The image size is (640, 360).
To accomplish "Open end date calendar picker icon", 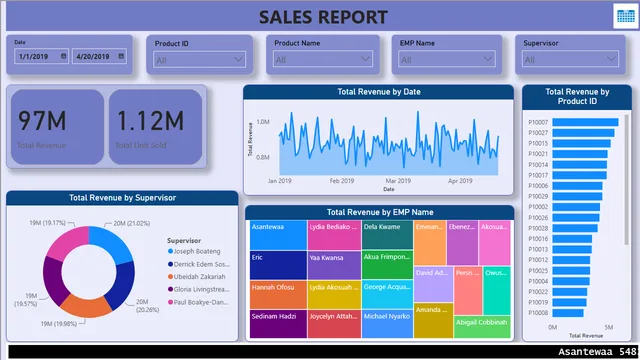I will pyautogui.click(x=121, y=56).
